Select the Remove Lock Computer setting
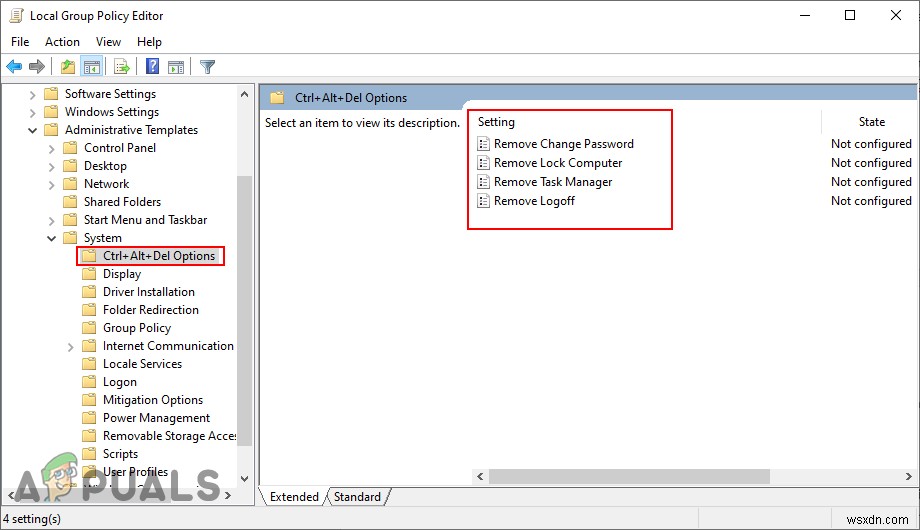This screenshot has height=530, width=920. coord(558,163)
